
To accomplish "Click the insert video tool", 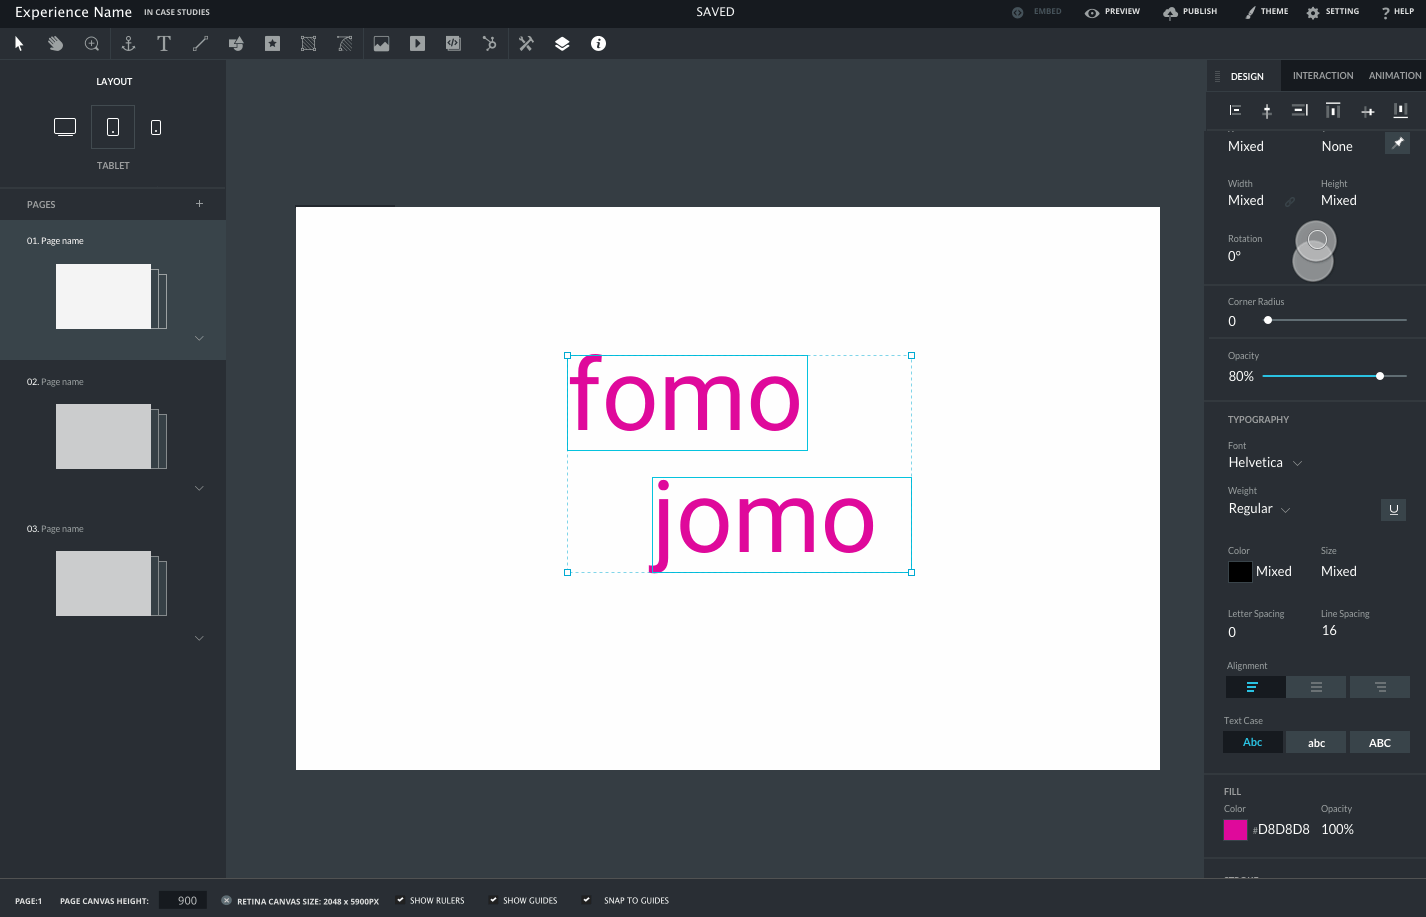I will 417,44.
